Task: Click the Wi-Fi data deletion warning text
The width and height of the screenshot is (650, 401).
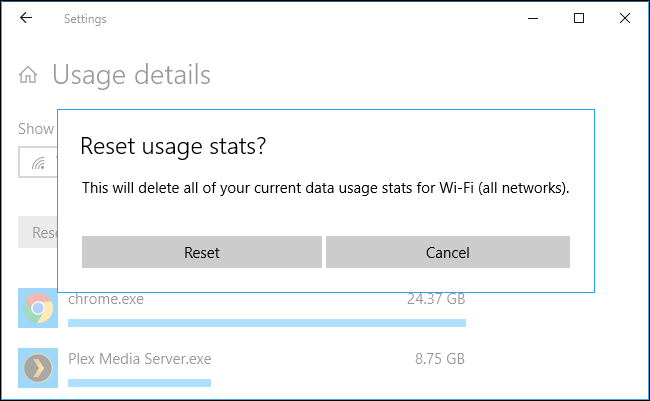Action: click(325, 187)
